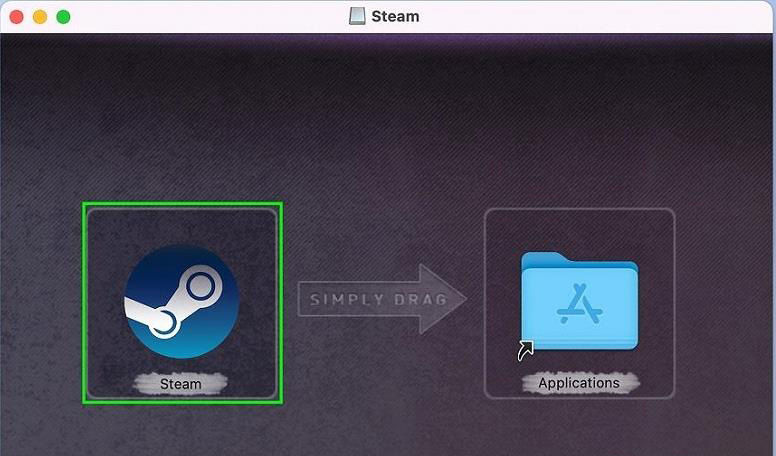776x456 pixels.
Task: Close the Steam installer window
Action: (17, 17)
